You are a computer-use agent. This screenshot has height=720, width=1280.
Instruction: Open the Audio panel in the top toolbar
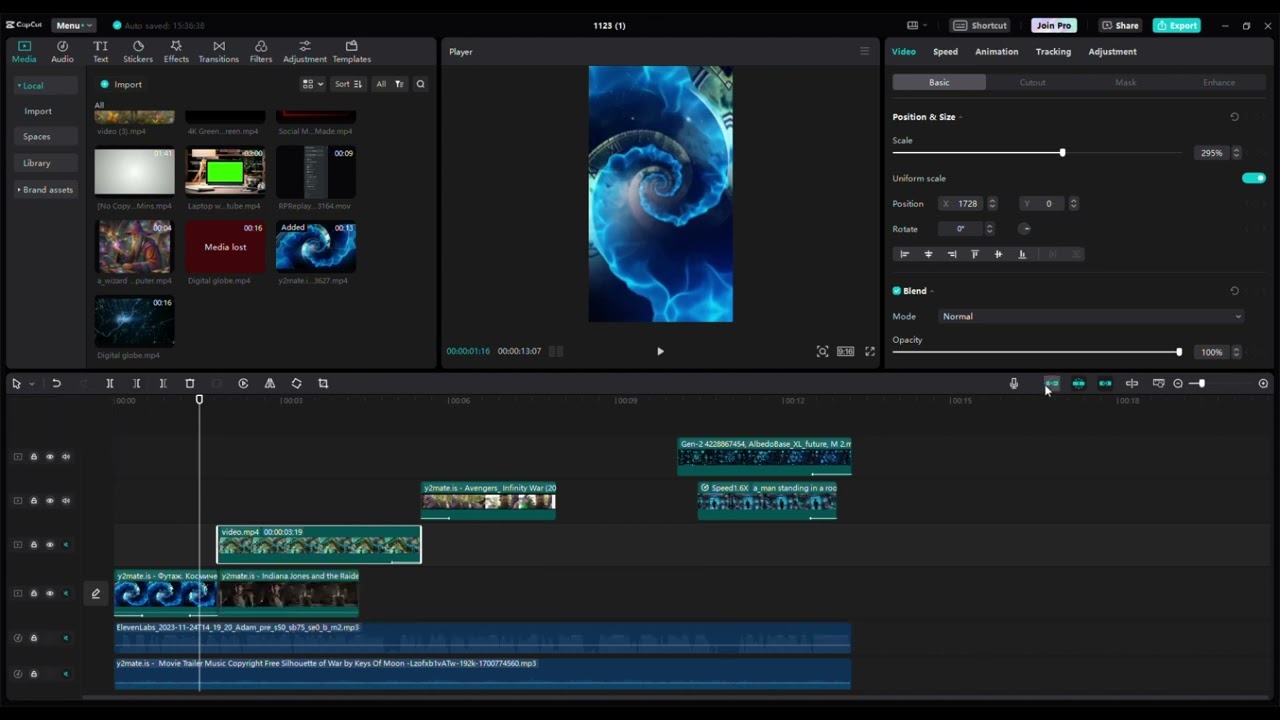point(62,52)
